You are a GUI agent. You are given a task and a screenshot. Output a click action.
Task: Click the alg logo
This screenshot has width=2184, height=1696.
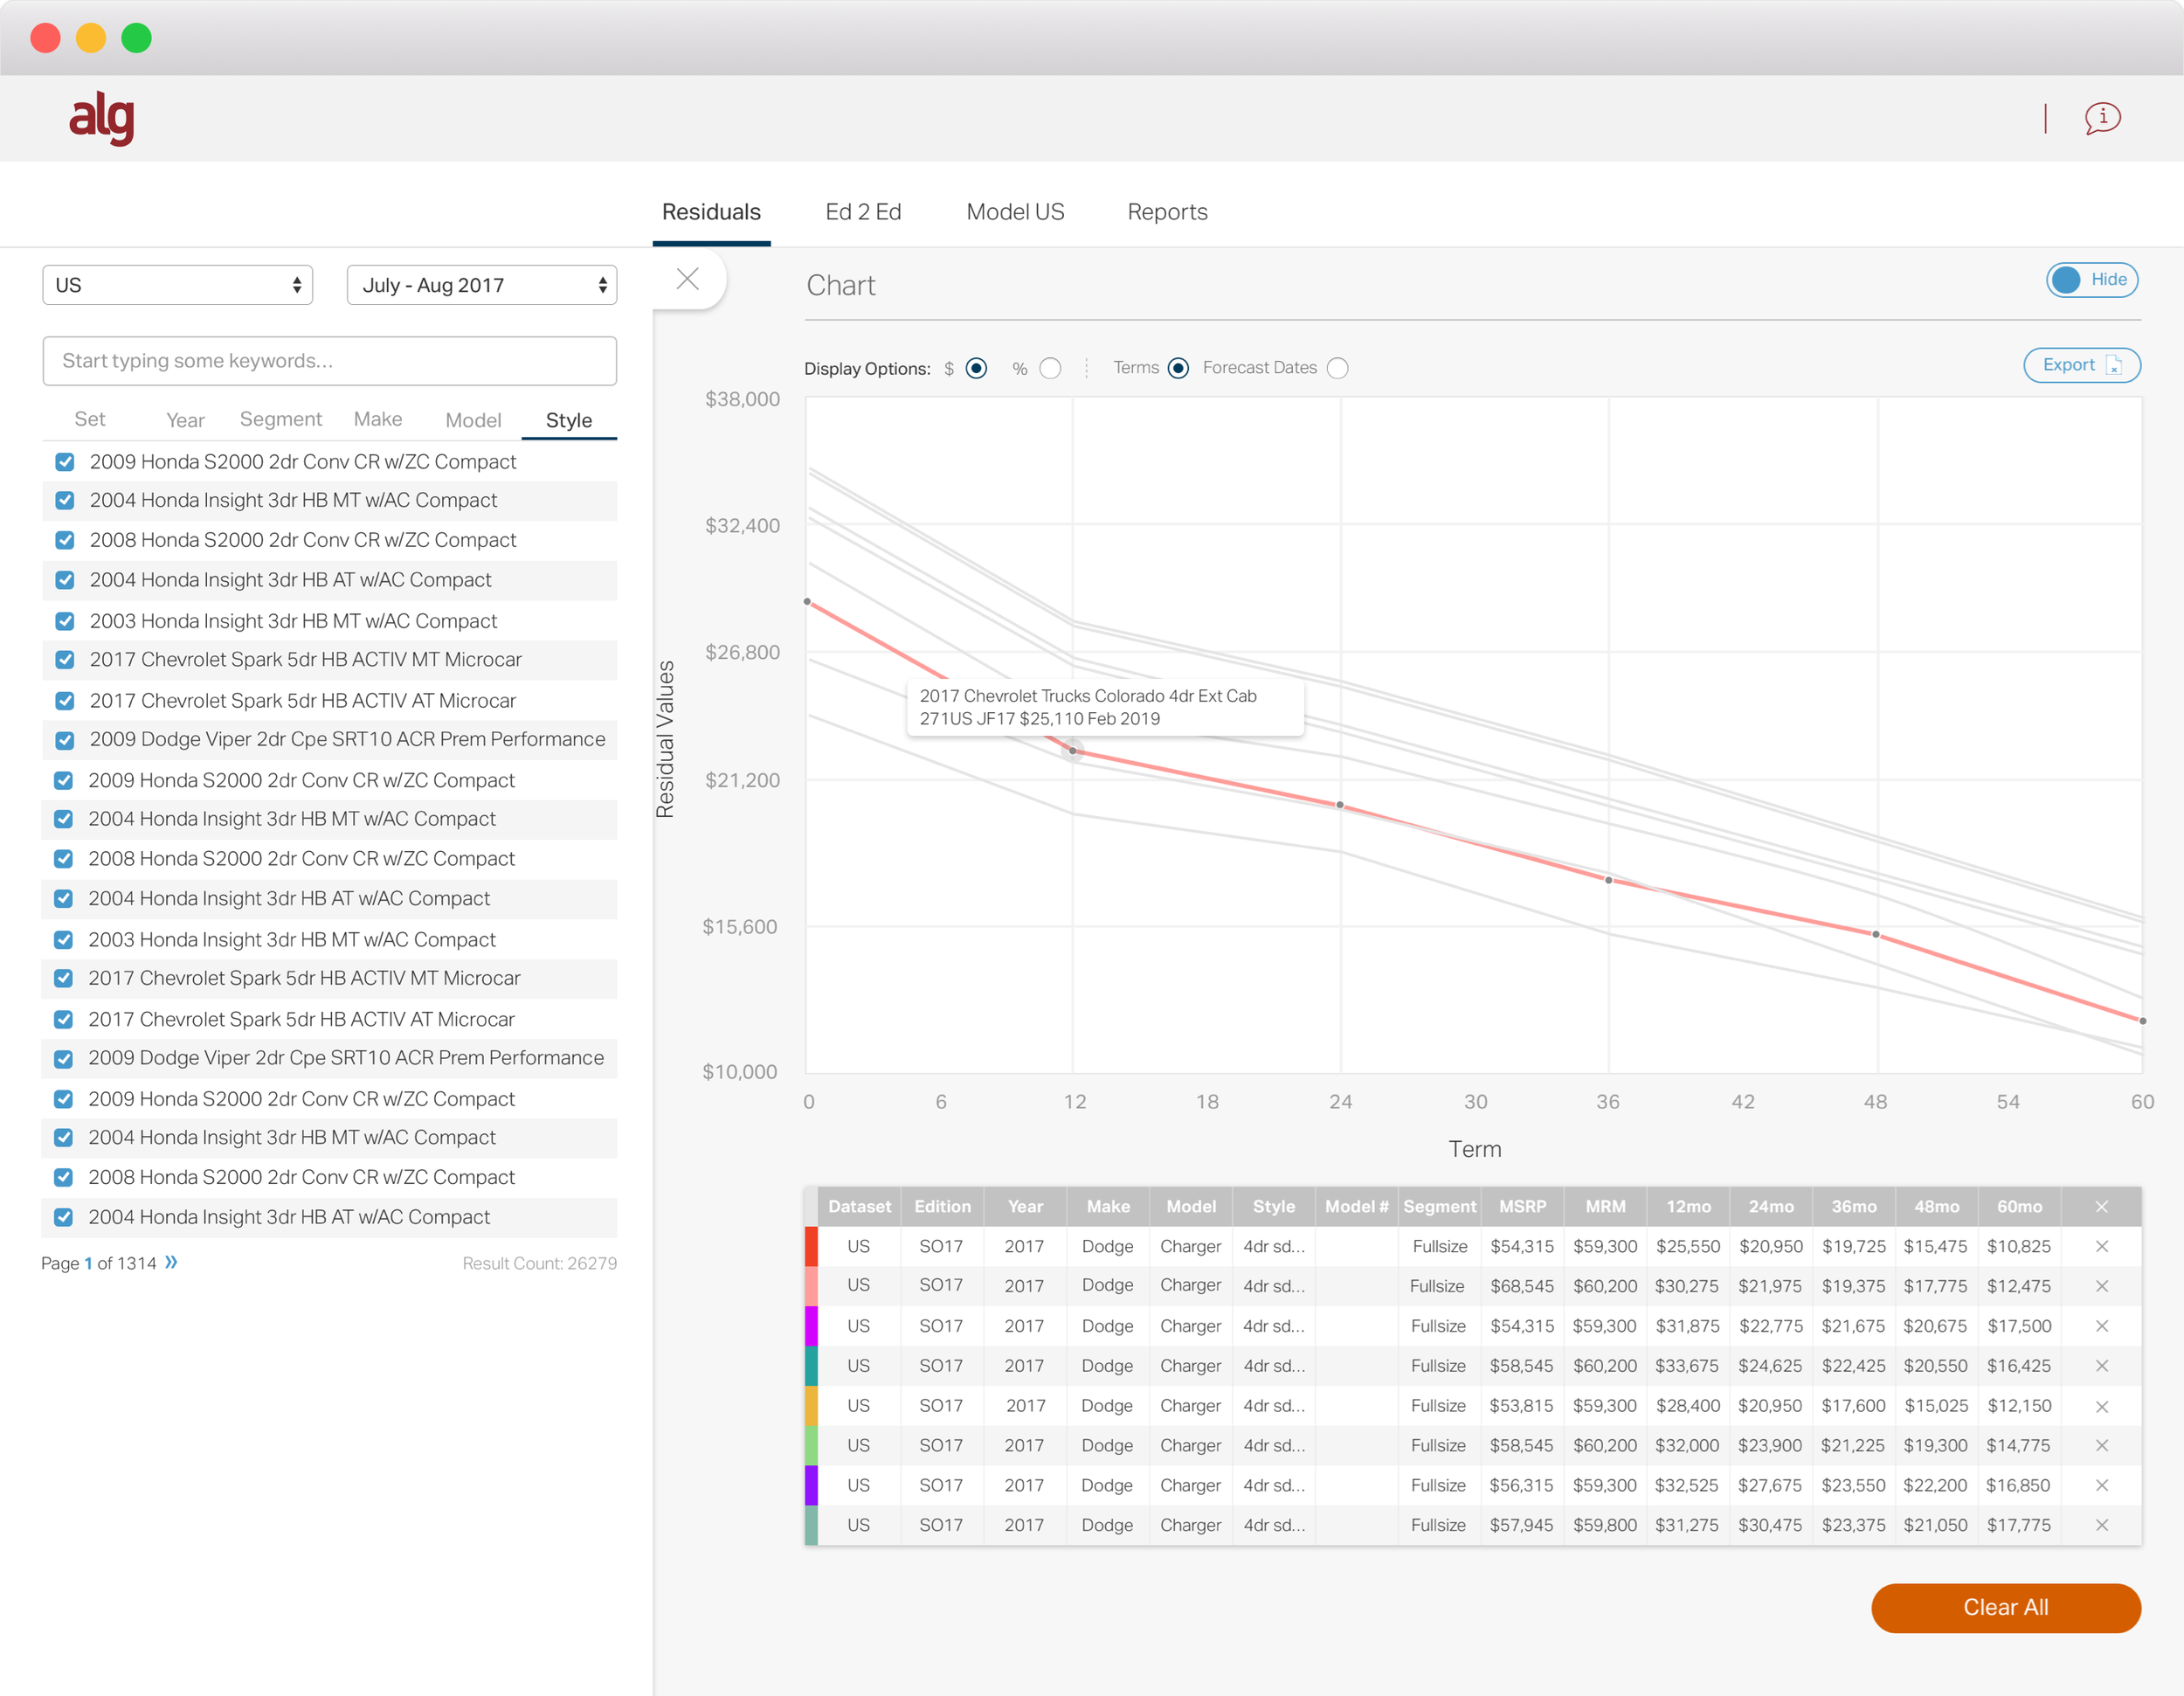coord(101,118)
